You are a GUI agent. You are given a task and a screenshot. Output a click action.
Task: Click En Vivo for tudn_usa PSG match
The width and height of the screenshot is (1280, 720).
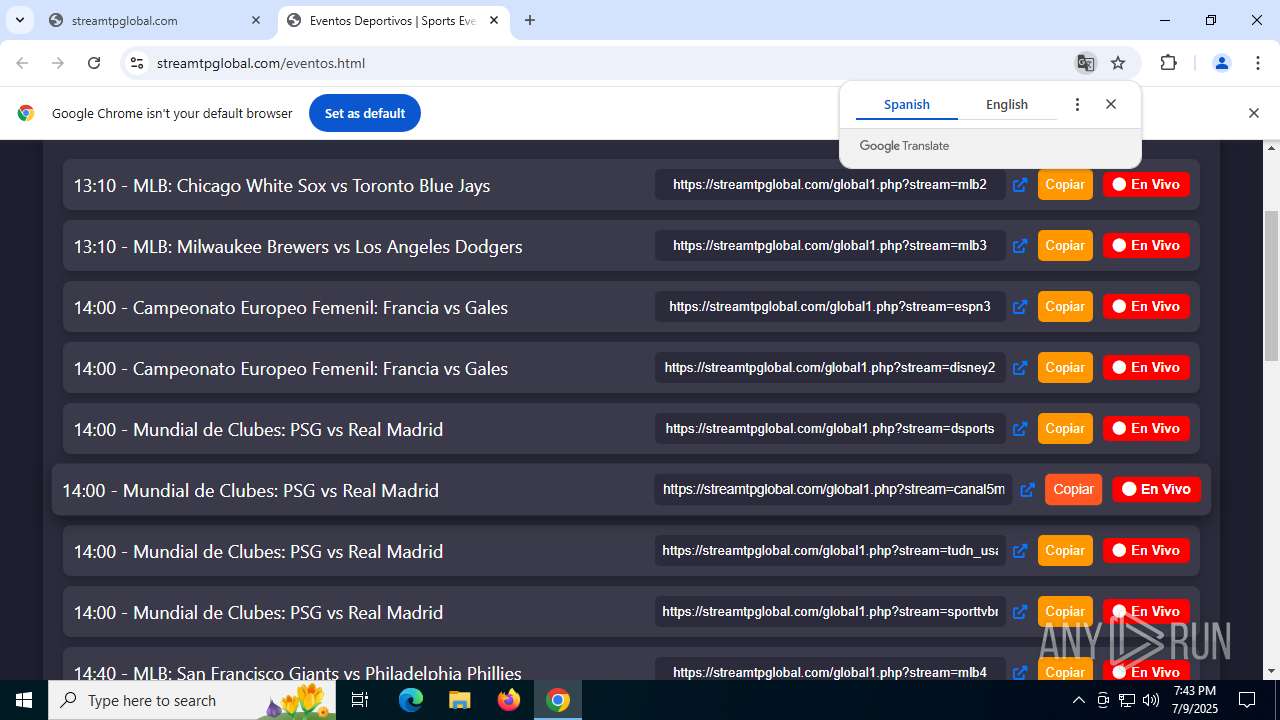pyautogui.click(x=1146, y=551)
